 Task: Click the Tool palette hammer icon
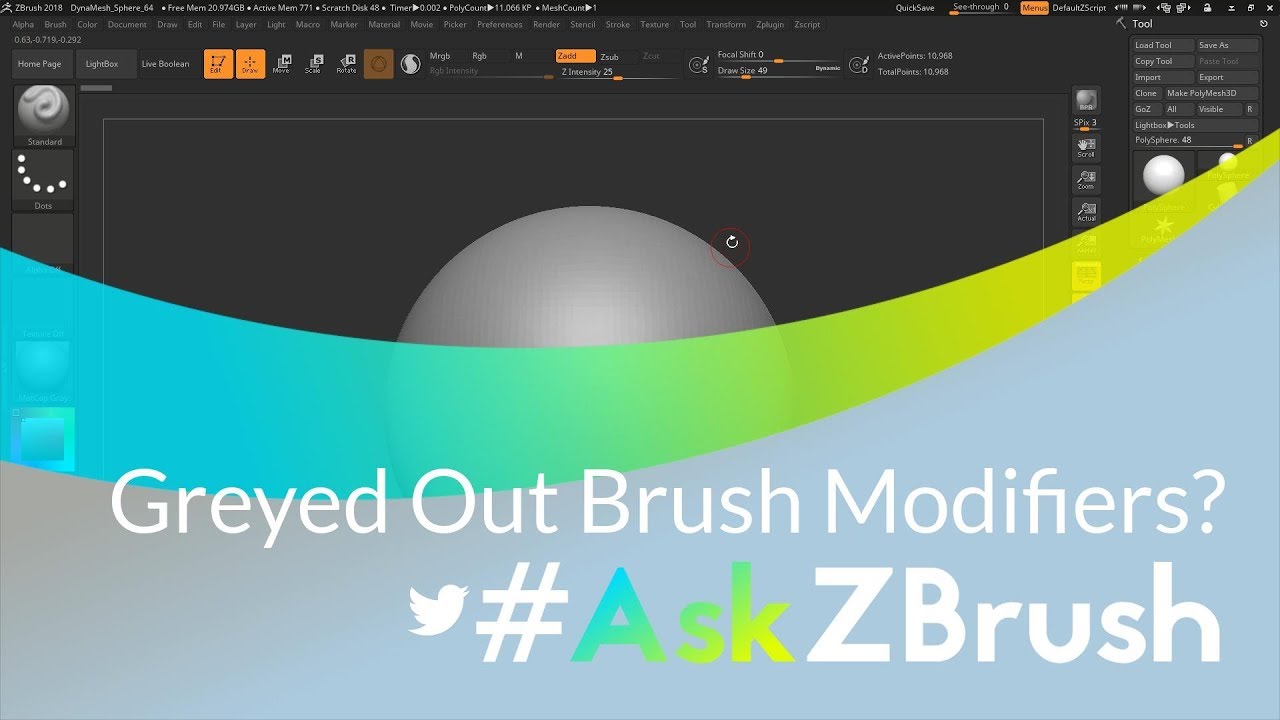1121,24
